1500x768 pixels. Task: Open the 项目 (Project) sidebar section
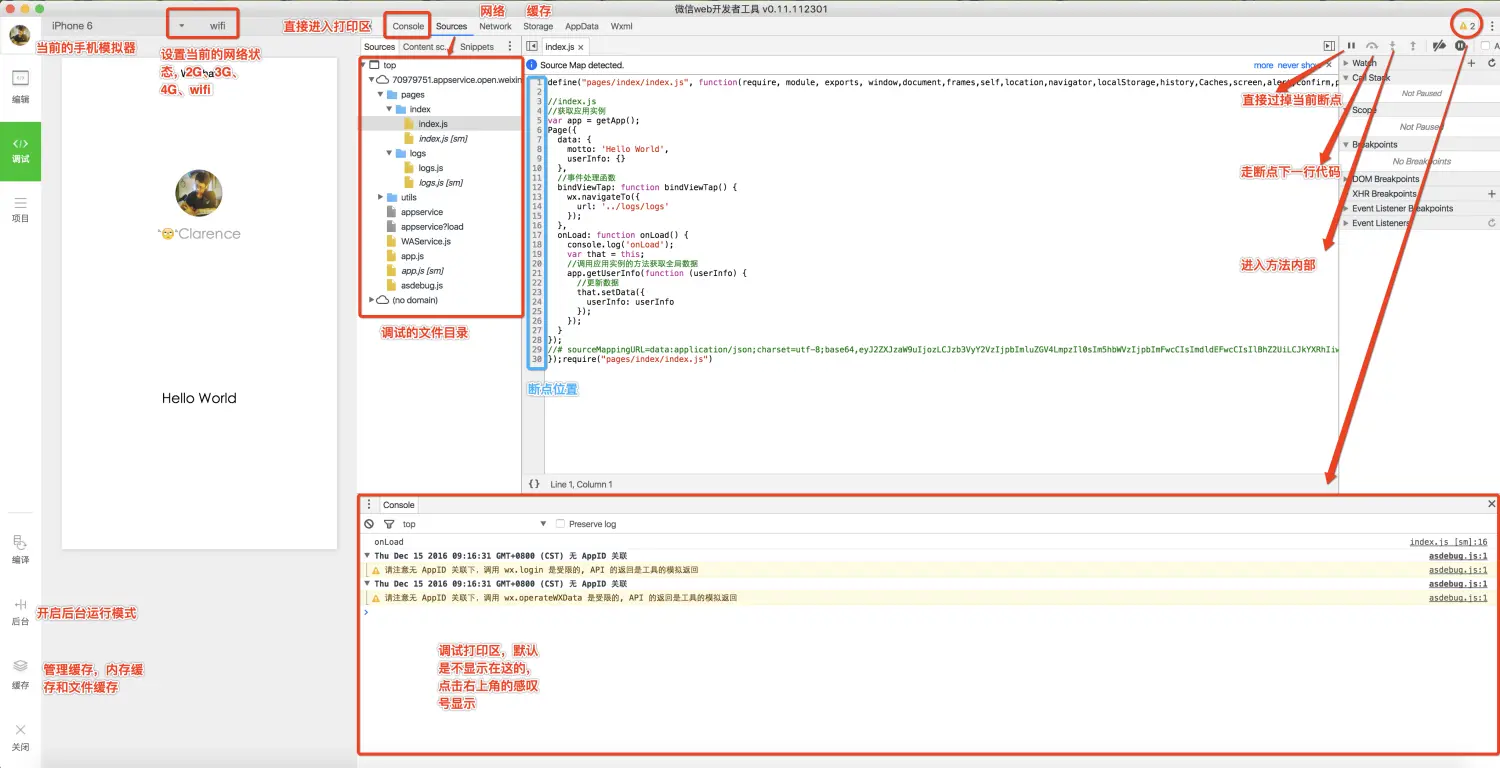click(20, 209)
